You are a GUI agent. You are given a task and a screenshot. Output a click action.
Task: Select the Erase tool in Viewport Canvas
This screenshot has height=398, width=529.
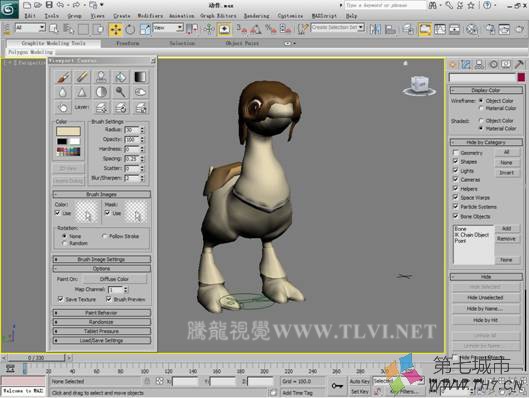coord(82,77)
